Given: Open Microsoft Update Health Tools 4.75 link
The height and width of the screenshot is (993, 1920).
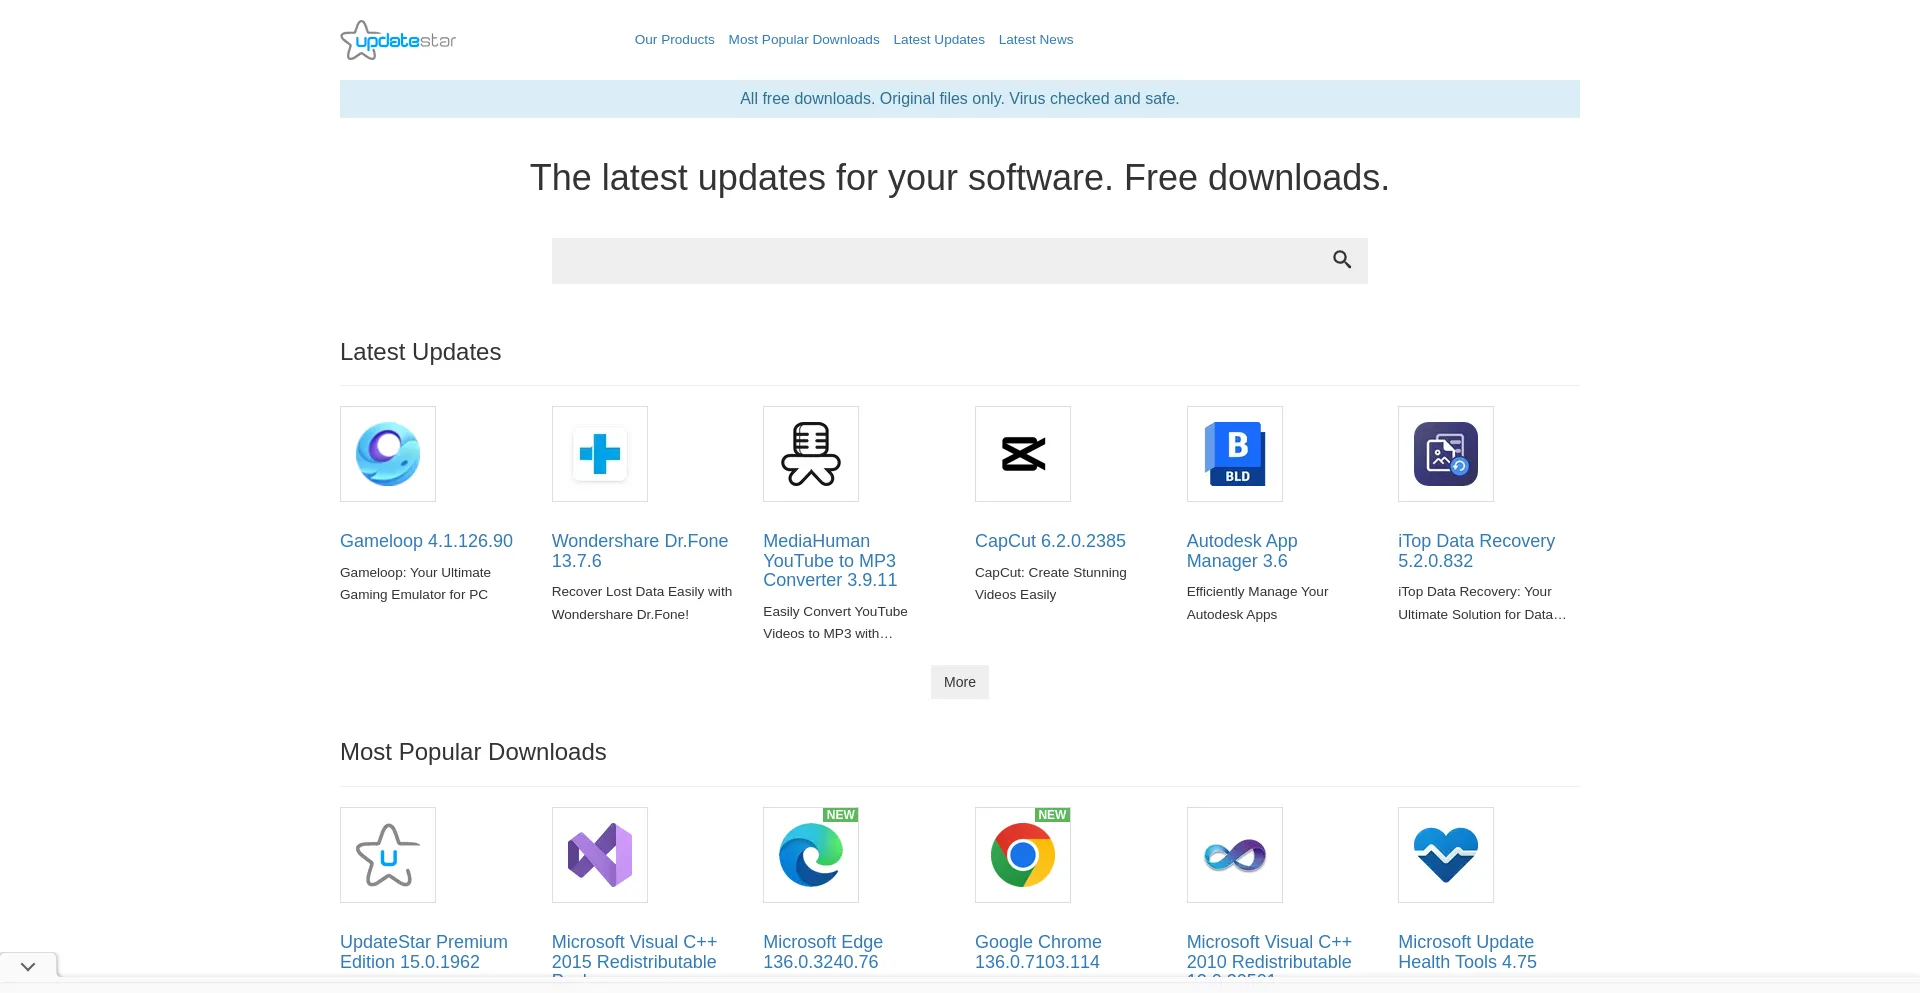Looking at the screenshot, I should tap(1467, 952).
